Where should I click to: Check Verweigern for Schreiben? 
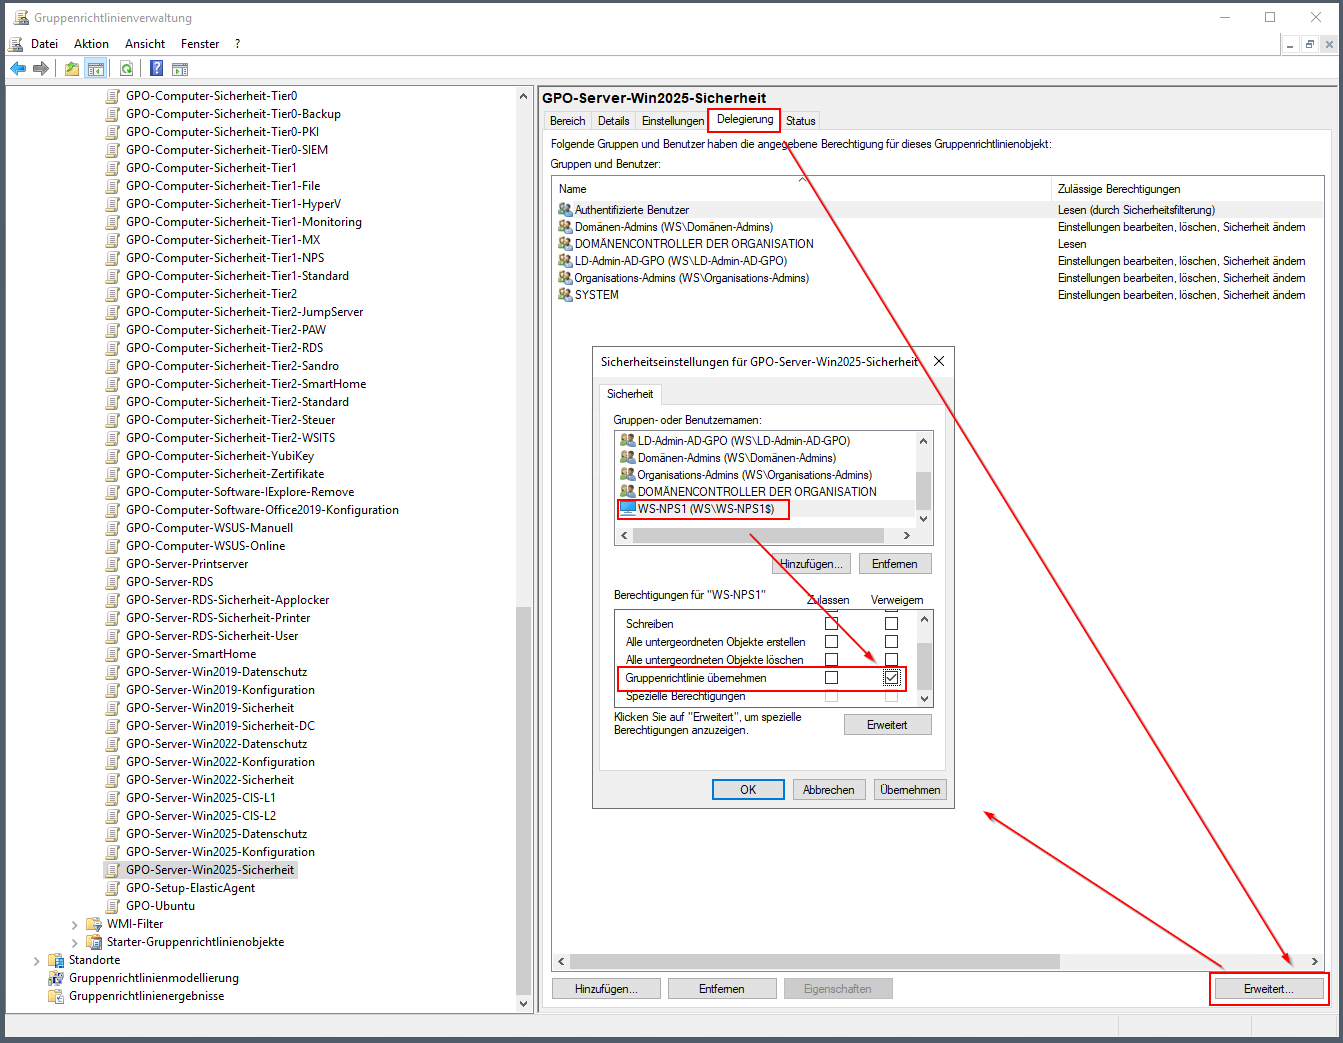[891, 624]
